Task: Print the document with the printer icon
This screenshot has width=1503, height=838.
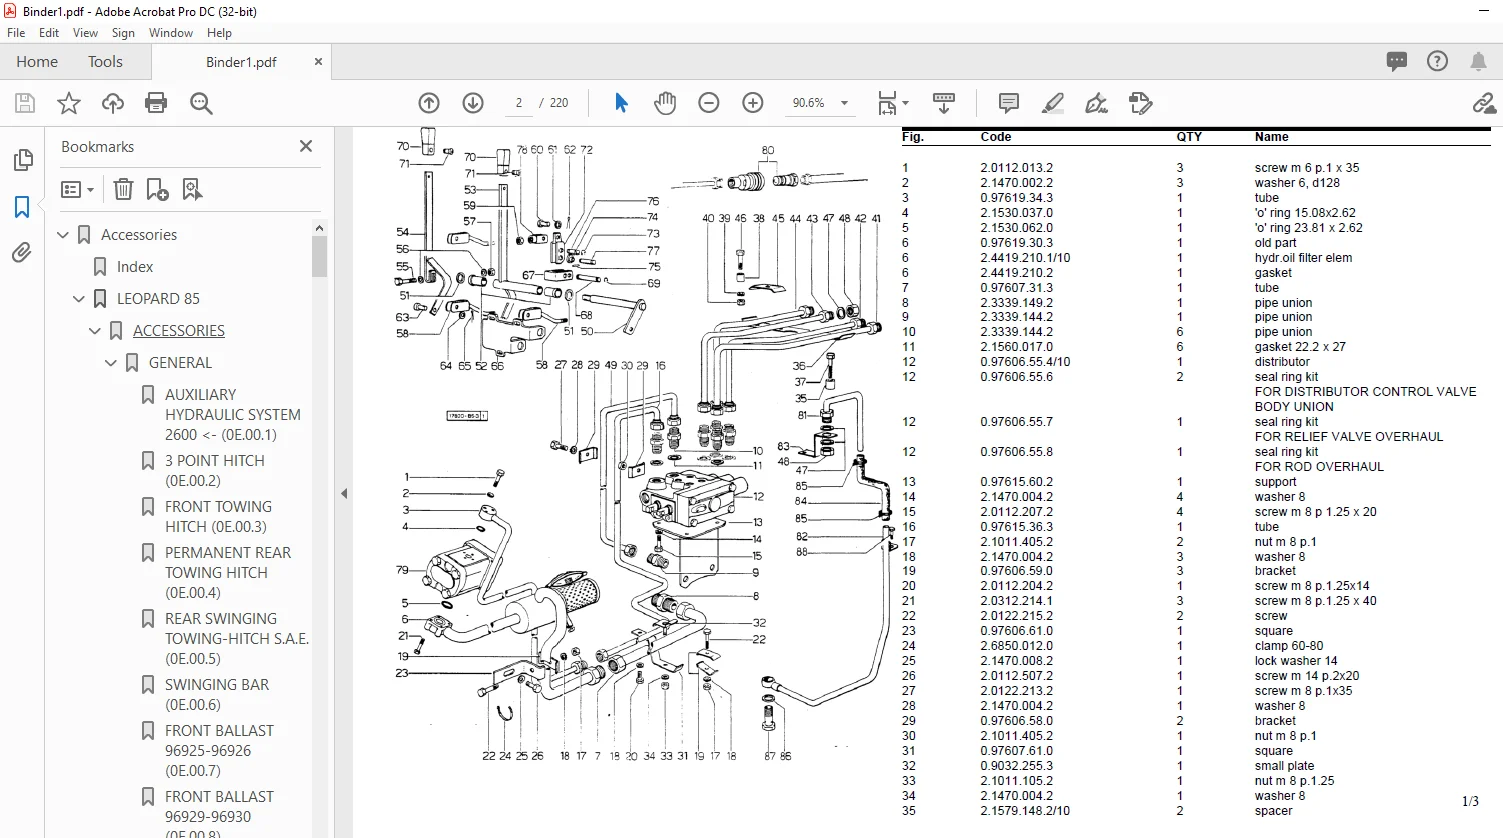Action: pyautogui.click(x=156, y=103)
